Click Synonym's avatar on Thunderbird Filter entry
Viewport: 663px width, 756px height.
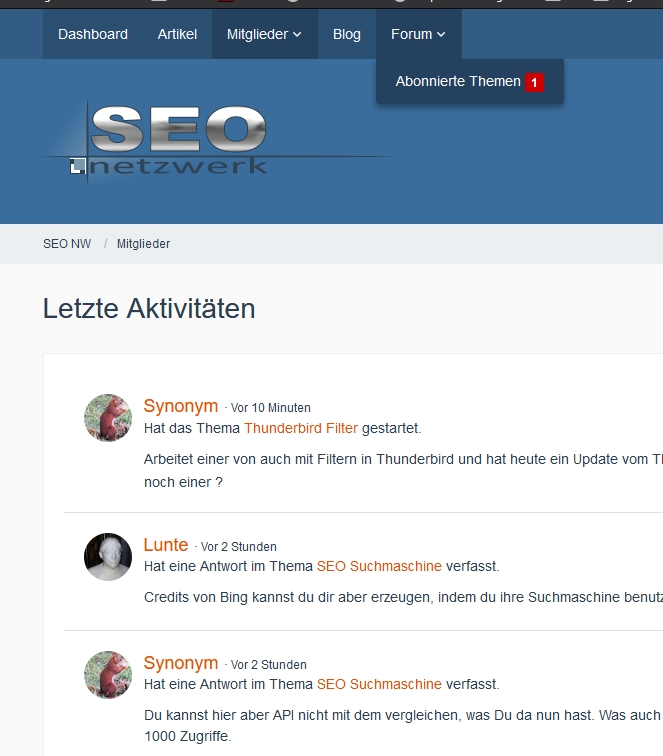(x=108, y=418)
